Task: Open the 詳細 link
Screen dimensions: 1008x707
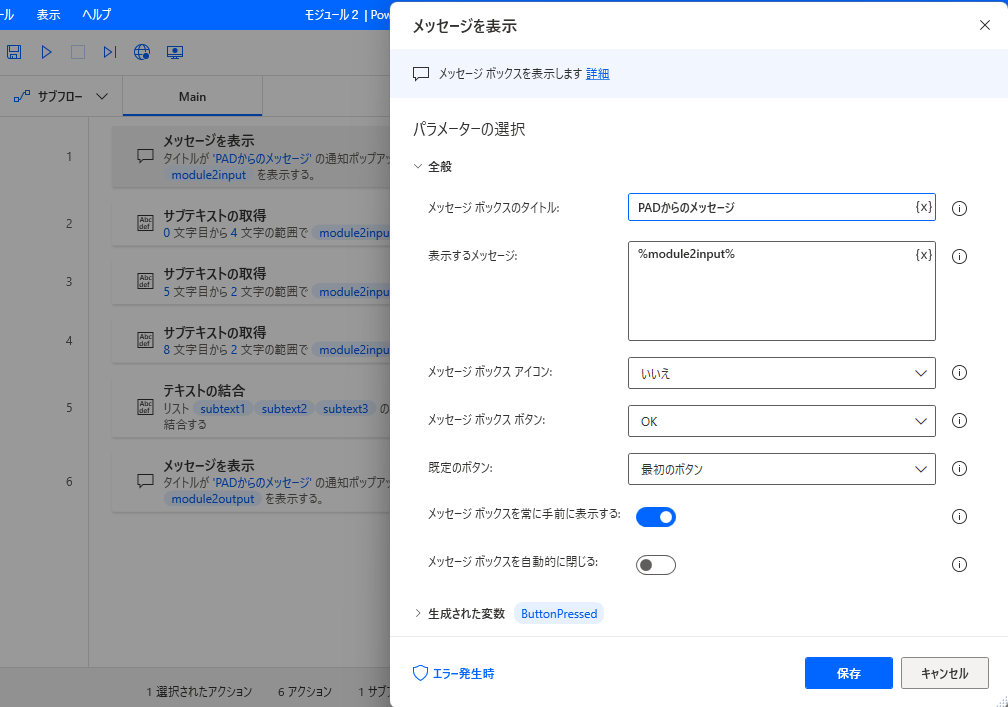Action: pyautogui.click(x=597, y=74)
